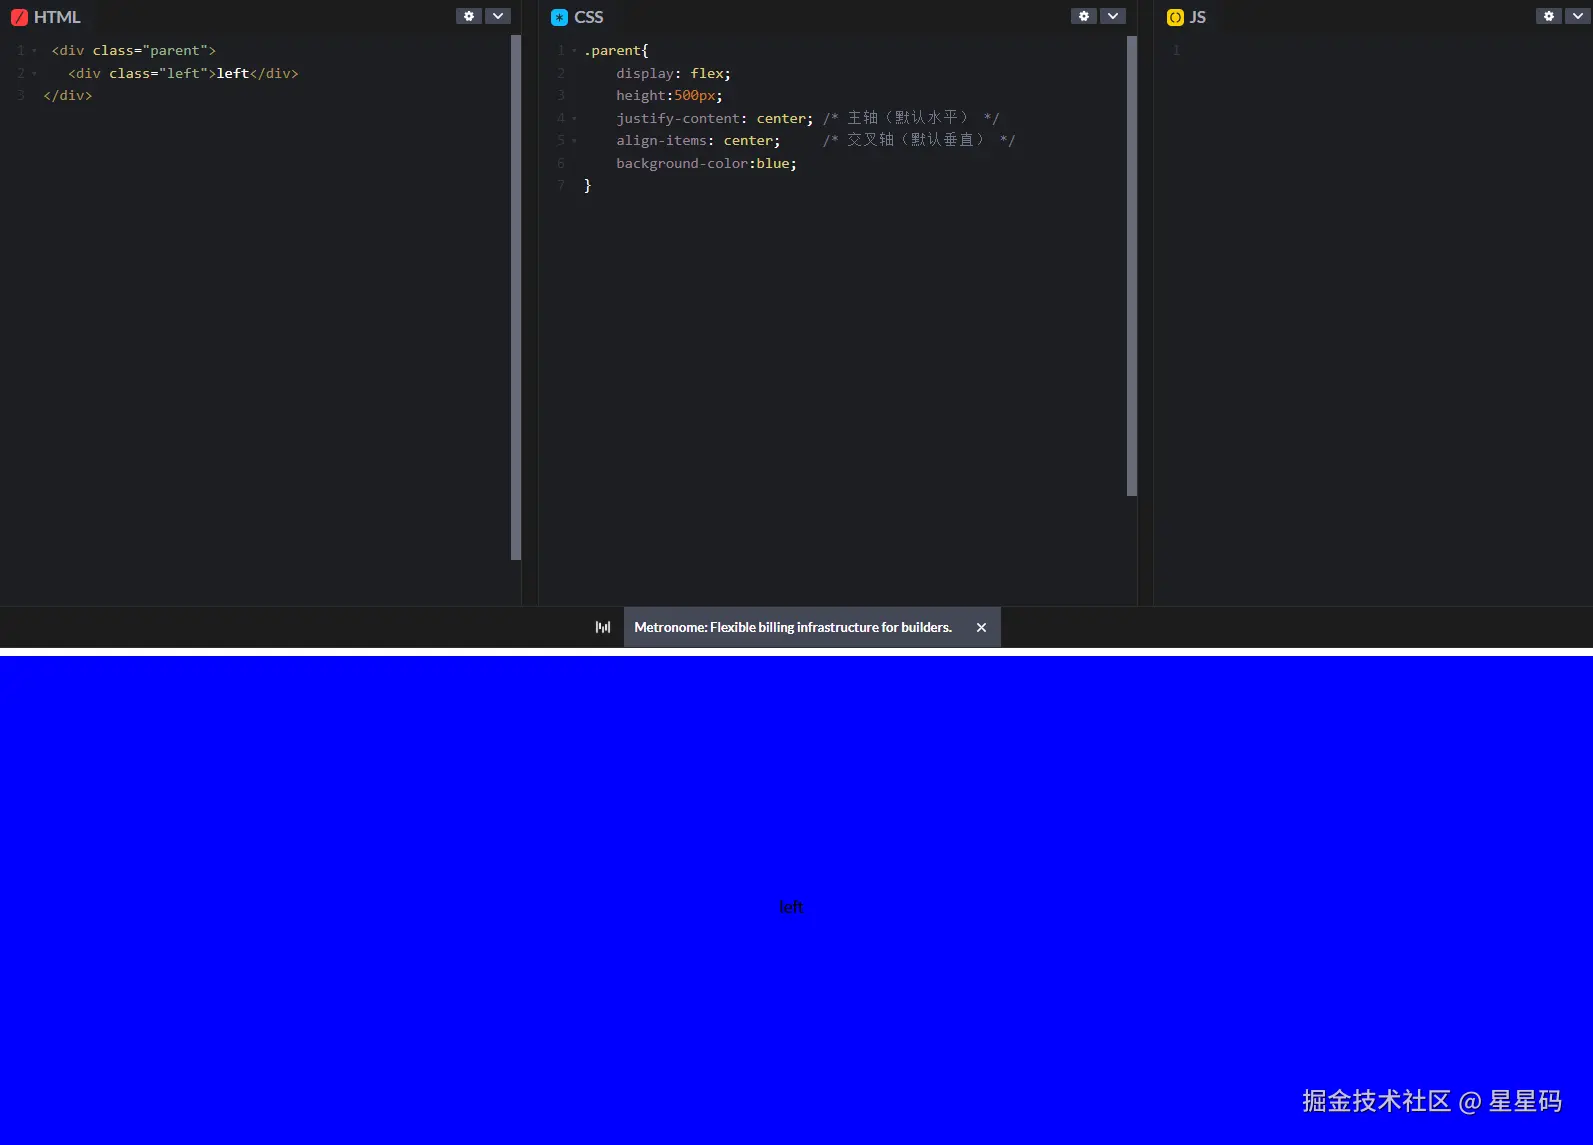This screenshot has height=1145, width=1593.
Task: Click CSS editor vertical scrollbar
Action: point(1132,266)
